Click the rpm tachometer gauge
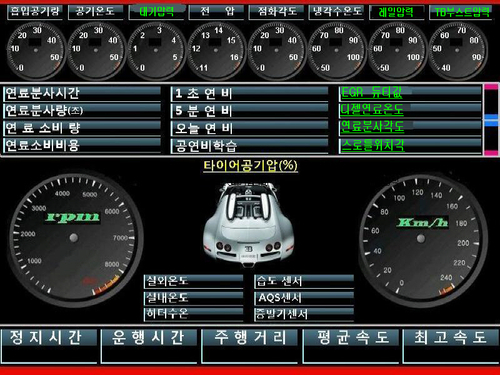500x375 pixels. click(x=75, y=237)
